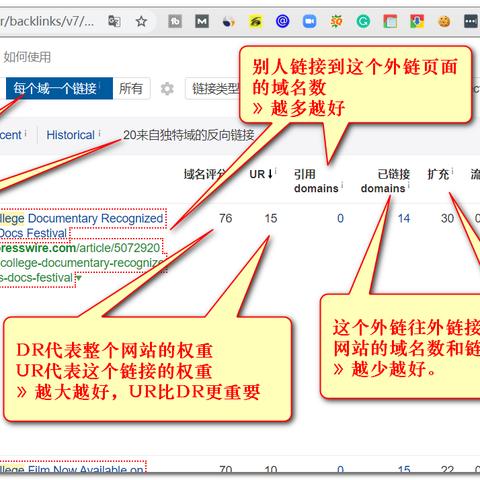Click the referring domains value 0 in first row
This screenshot has width=480, height=480.
coord(340,219)
